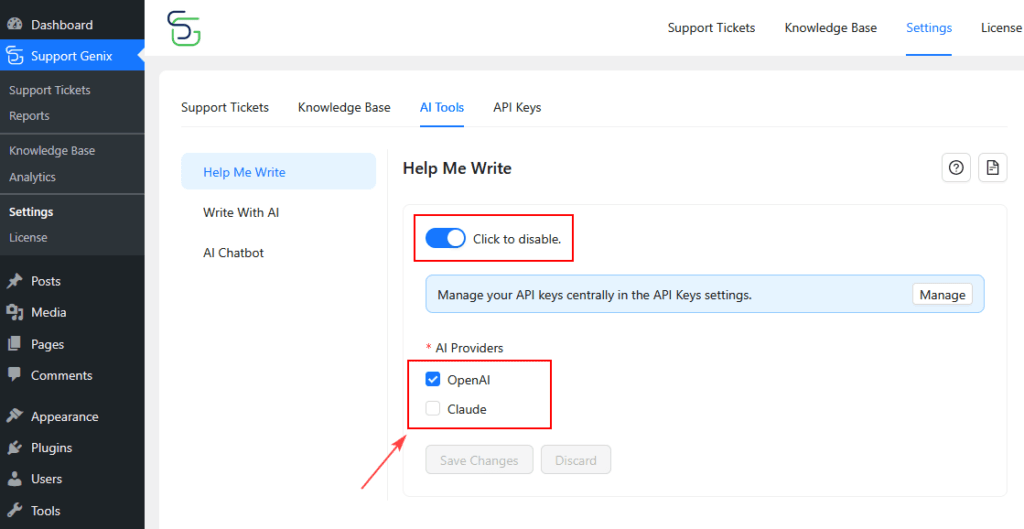The image size is (1024, 529).
Task: Enable the Claude provider checkbox
Action: pyautogui.click(x=432, y=409)
